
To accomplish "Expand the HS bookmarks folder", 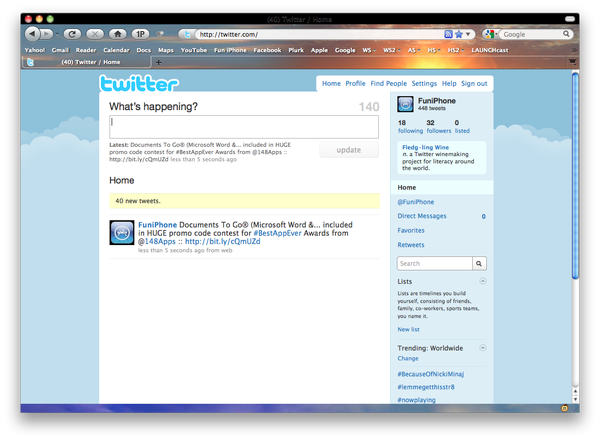I will (434, 50).
